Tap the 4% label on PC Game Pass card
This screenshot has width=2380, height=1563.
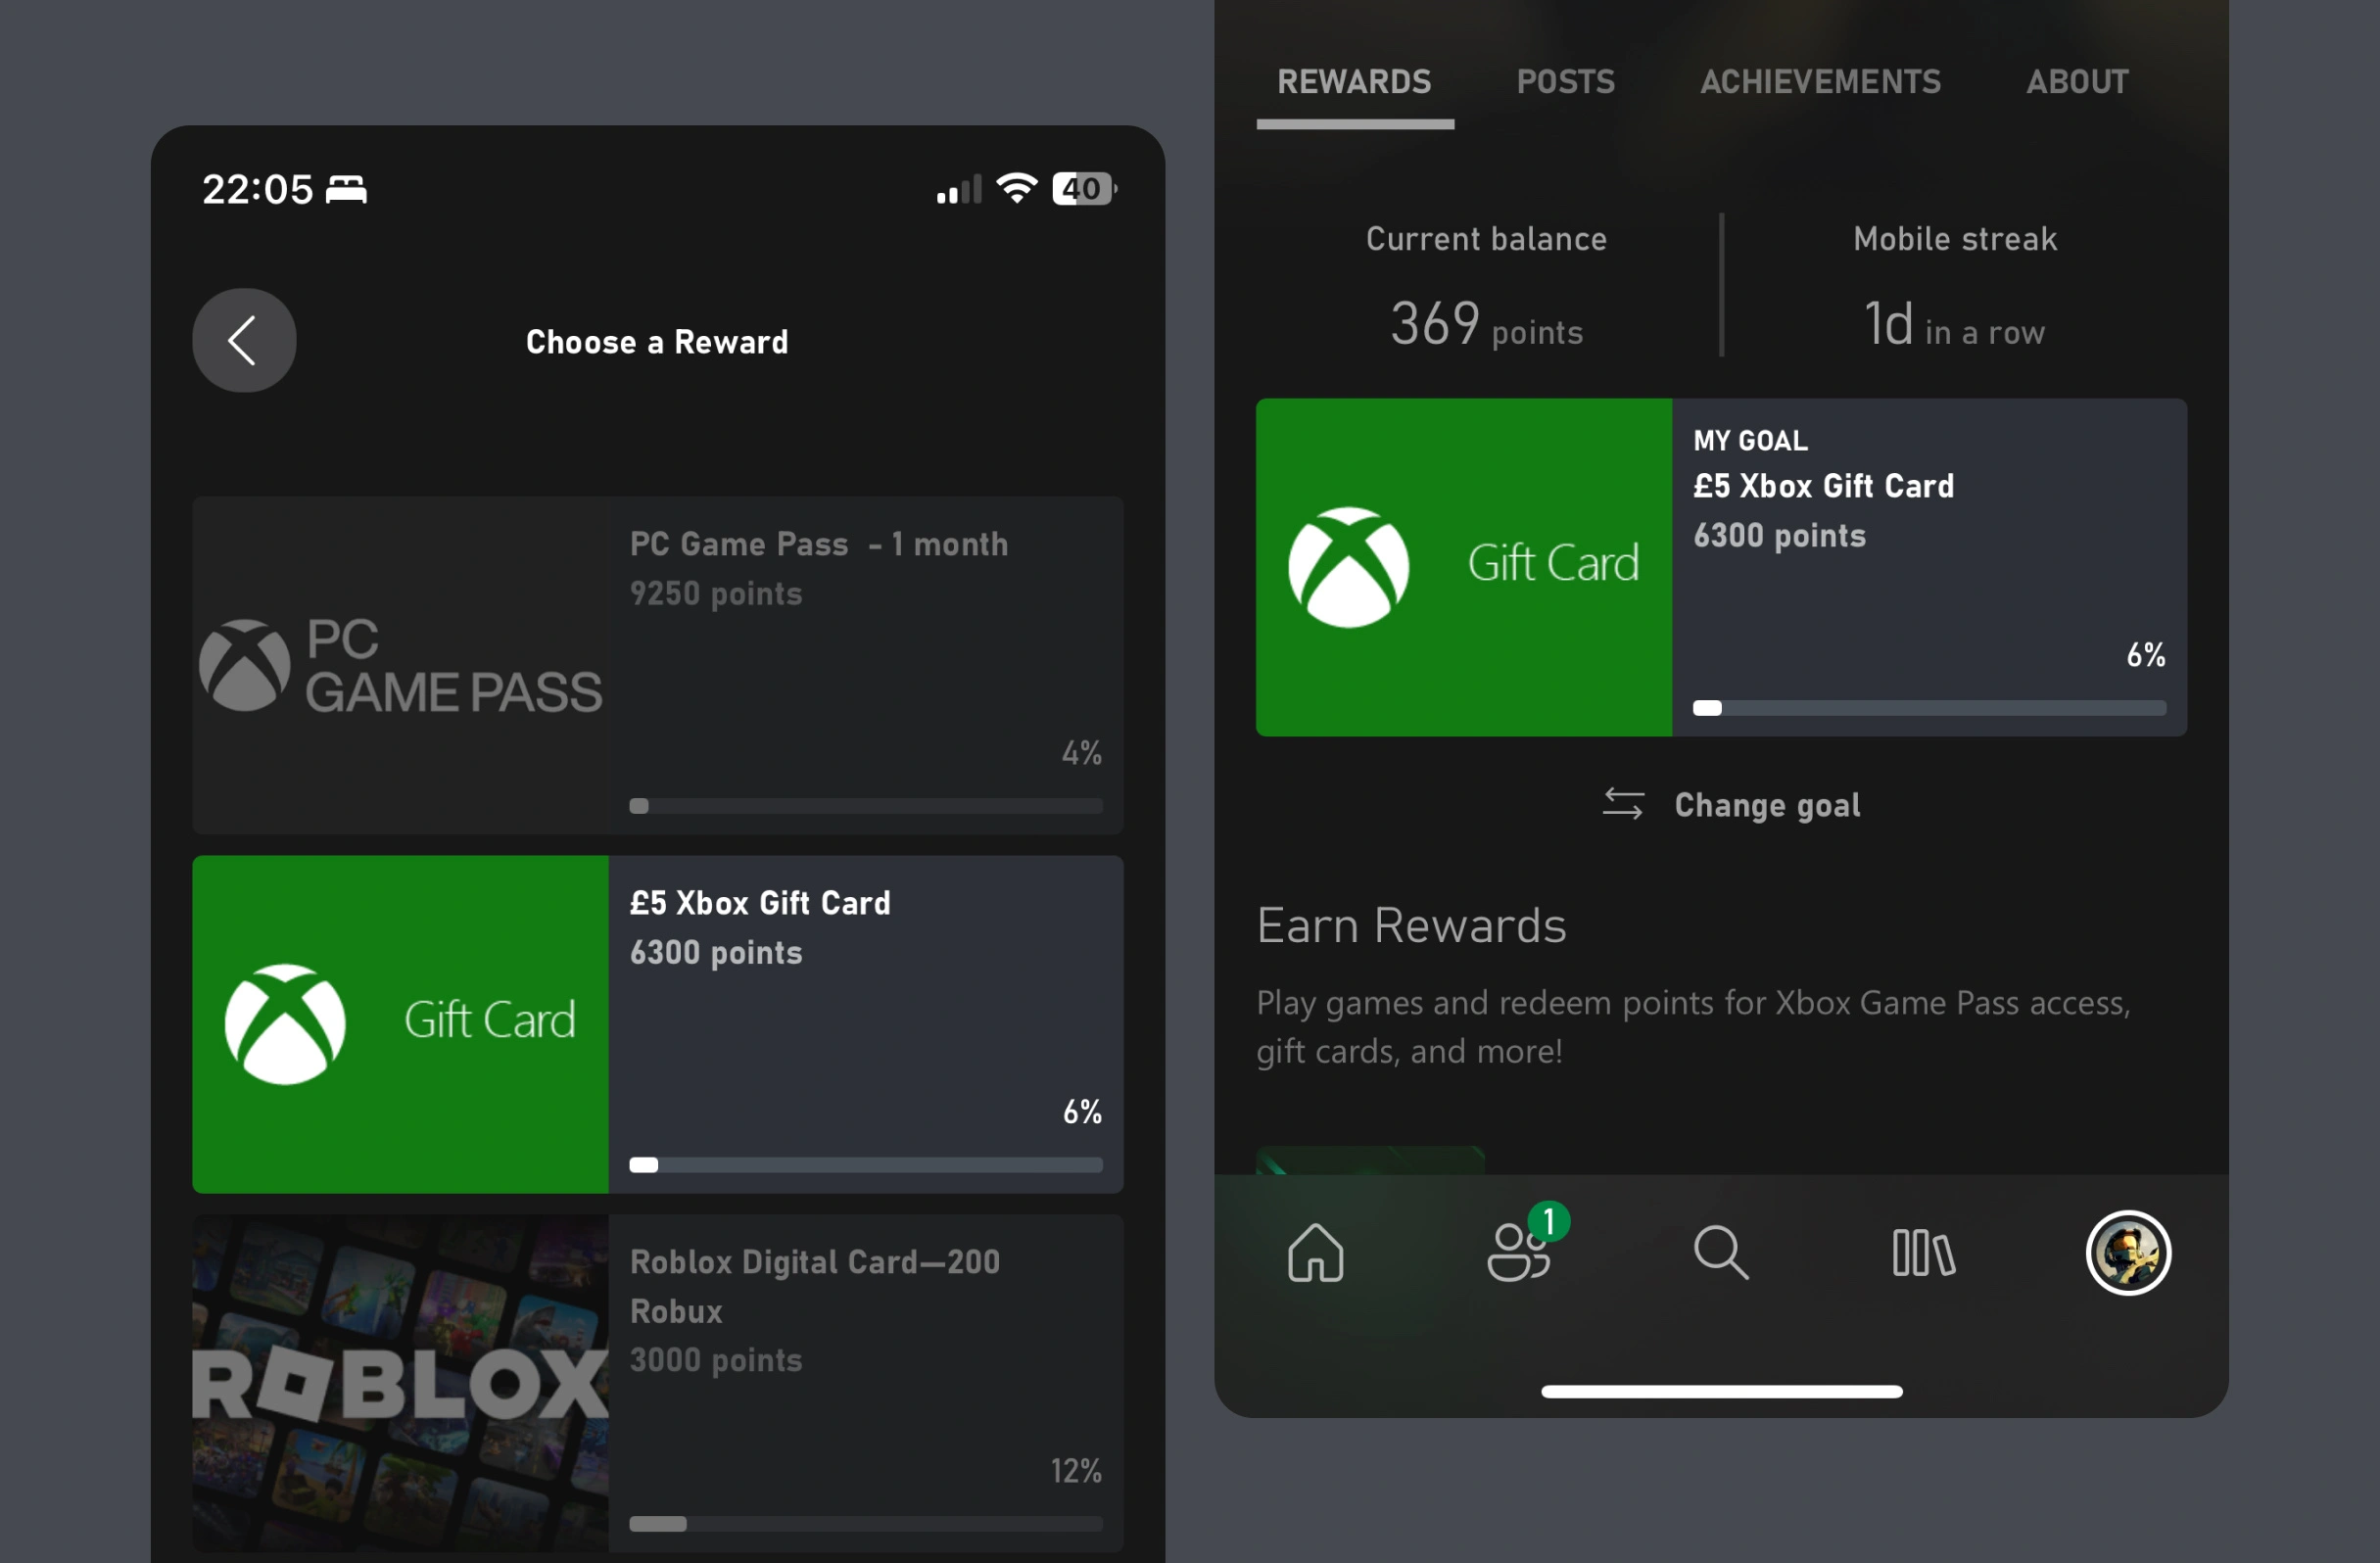(x=1082, y=753)
